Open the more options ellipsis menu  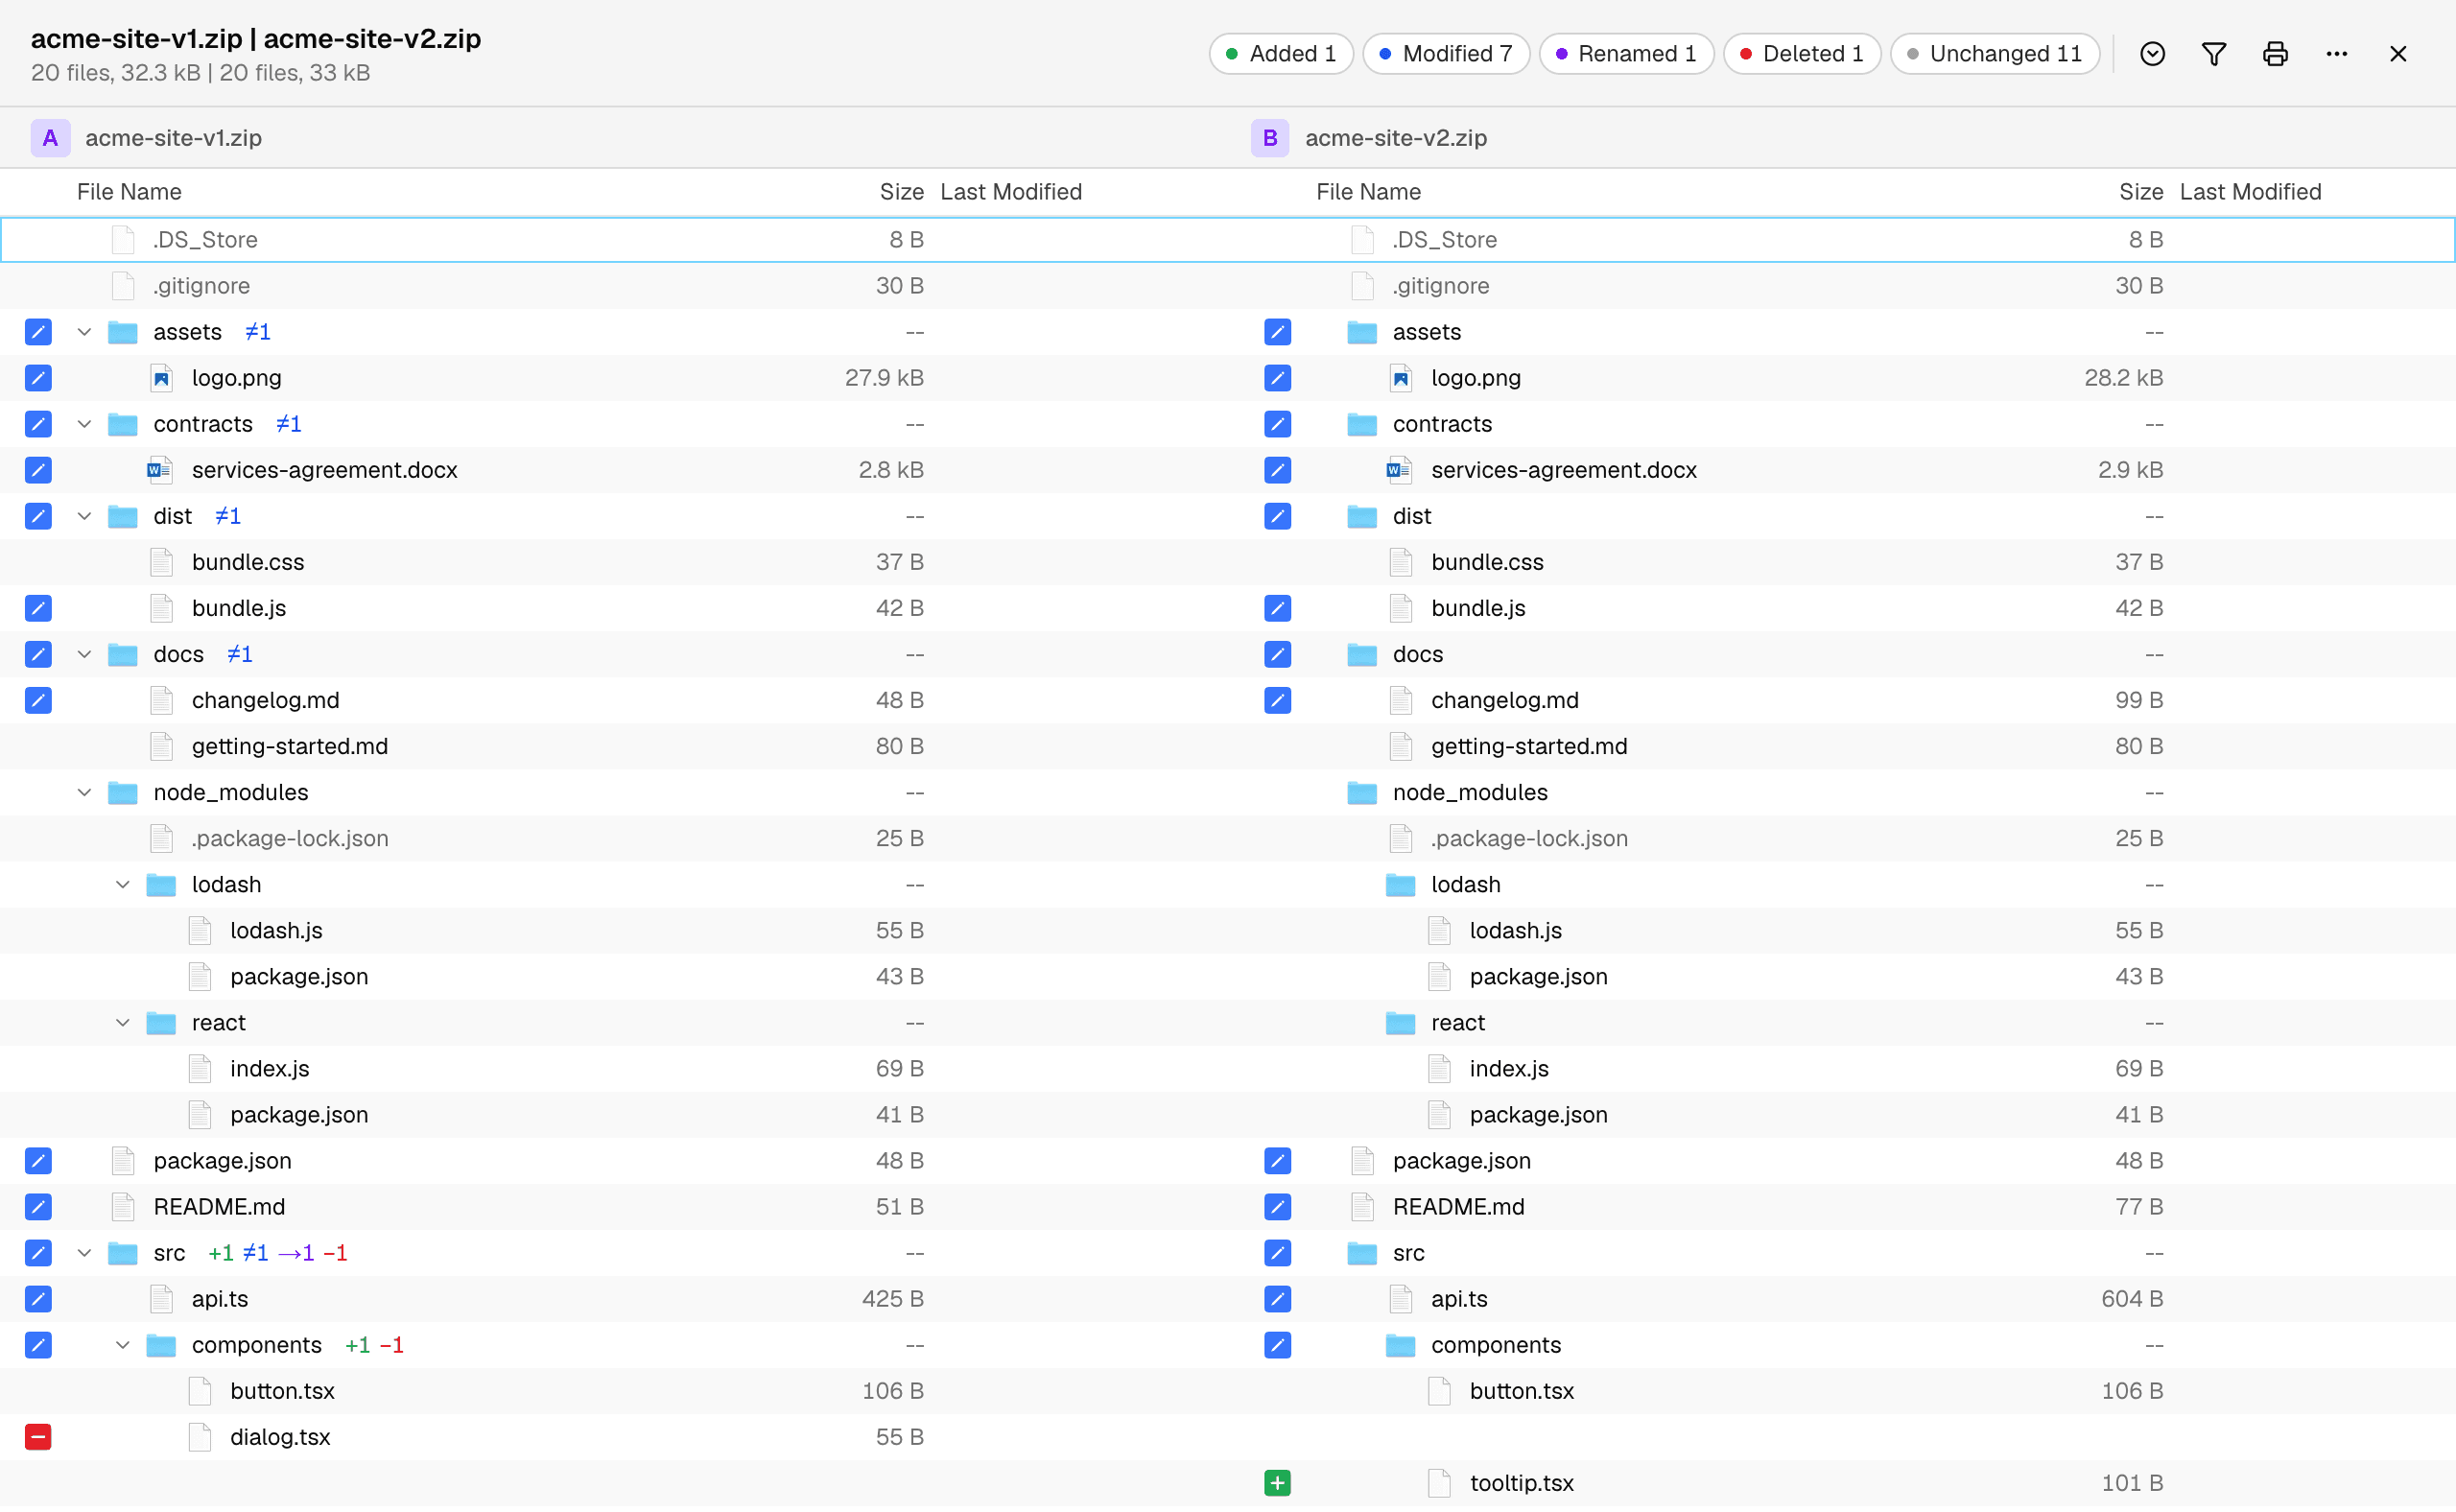click(2336, 54)
